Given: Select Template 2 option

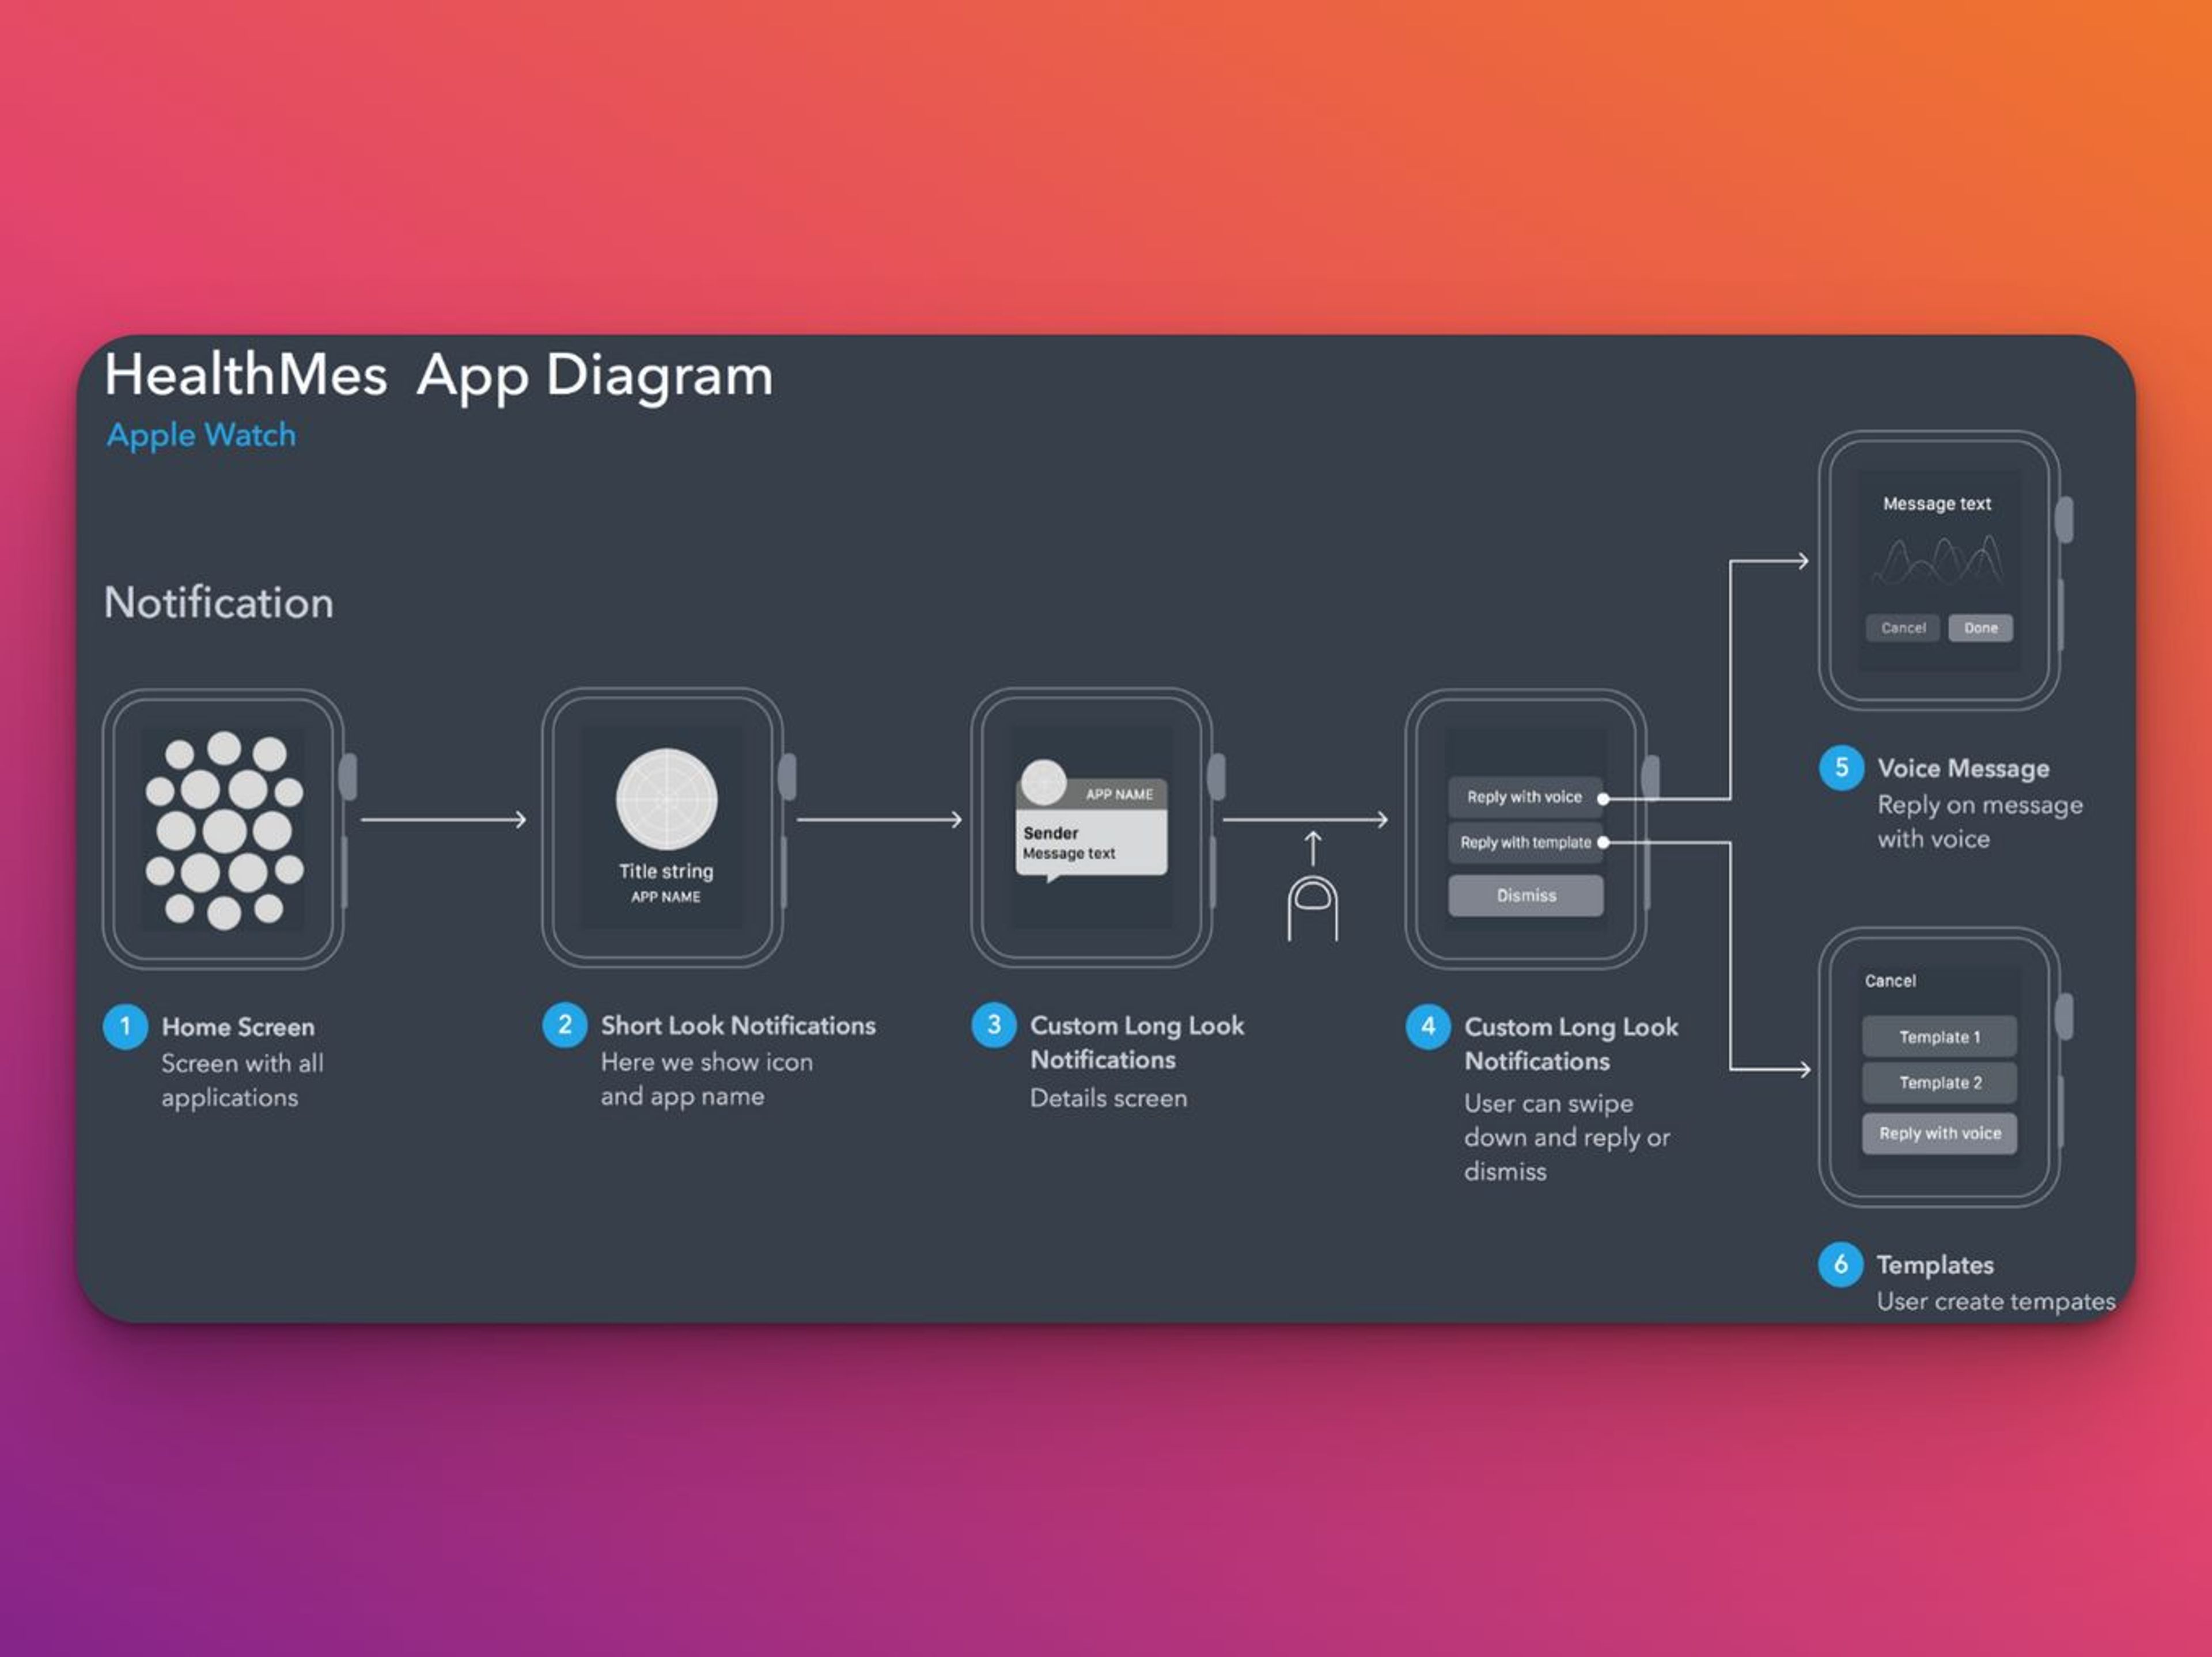Looking at the screenshot, I should tap(1939, 1083).
